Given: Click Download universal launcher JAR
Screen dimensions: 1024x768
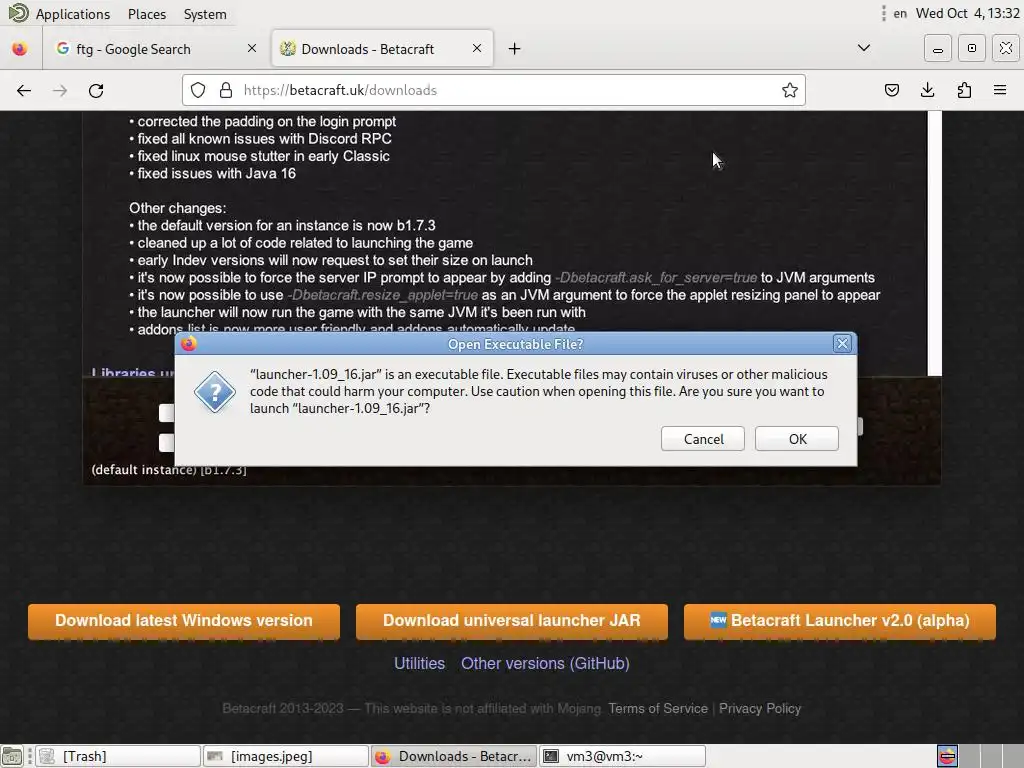Looking at the screenshot, I should point(511,620).
